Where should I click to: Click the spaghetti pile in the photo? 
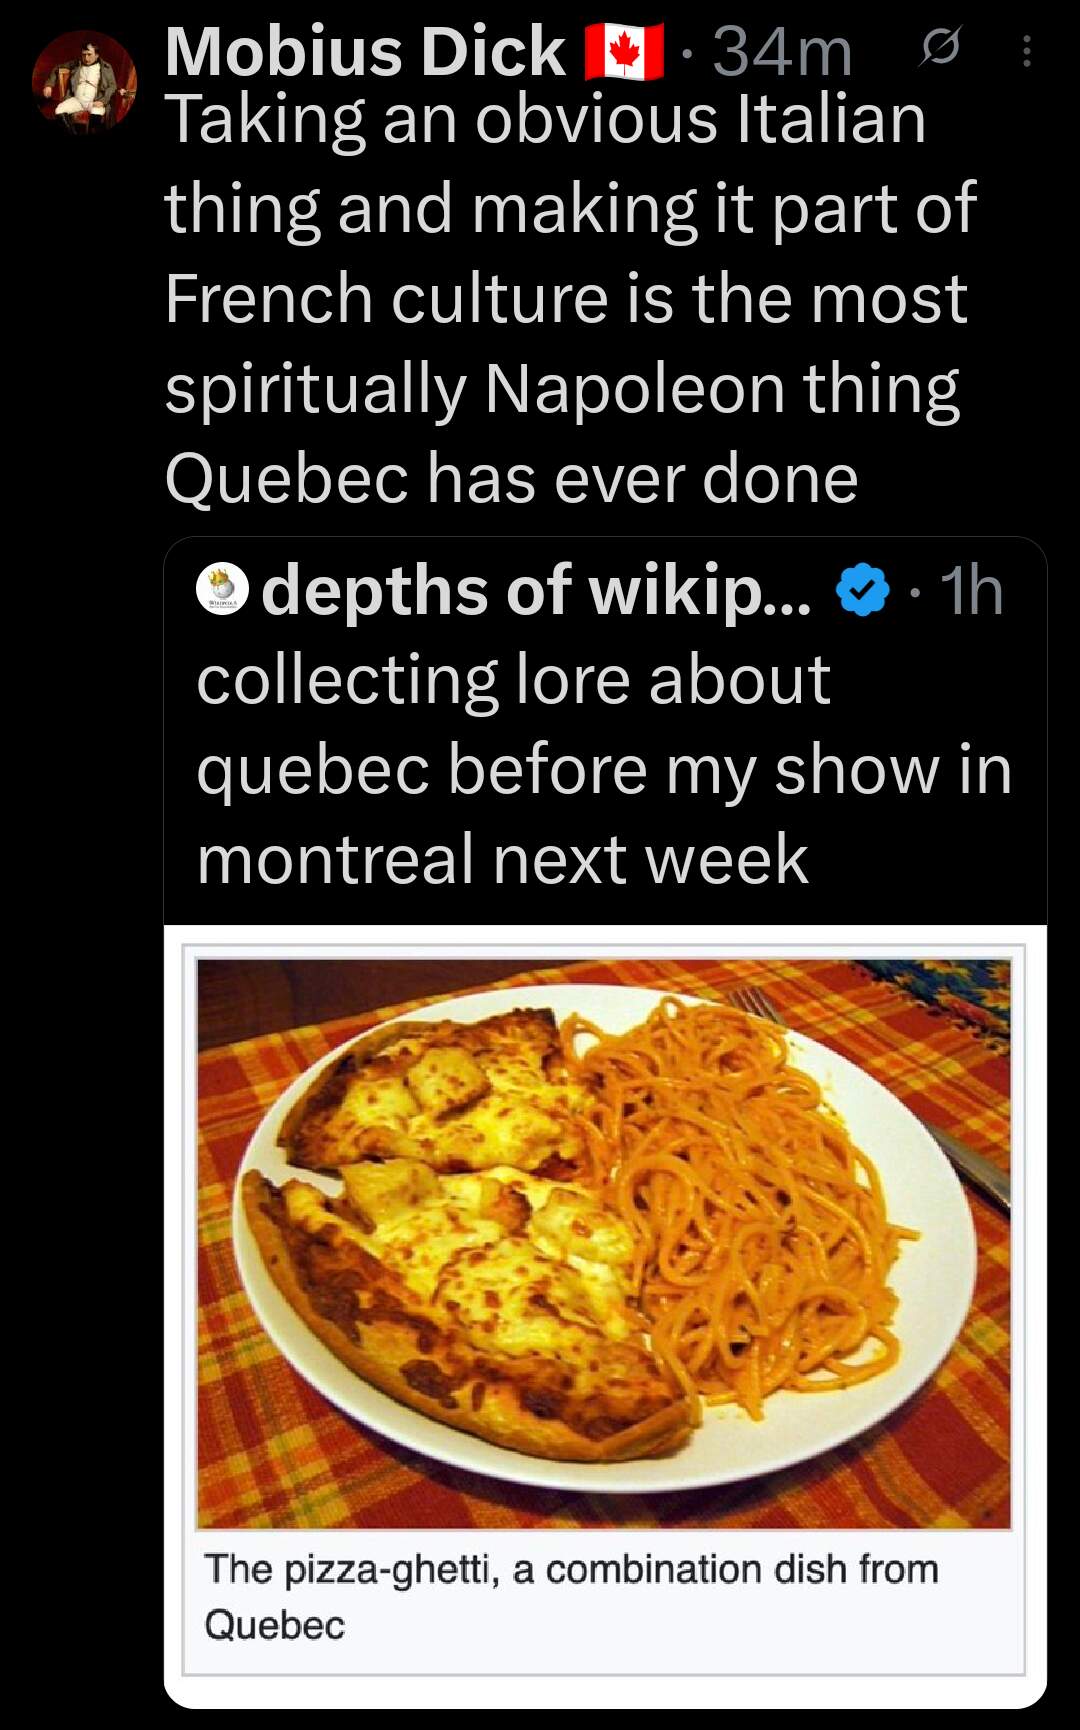[740, 1180]
